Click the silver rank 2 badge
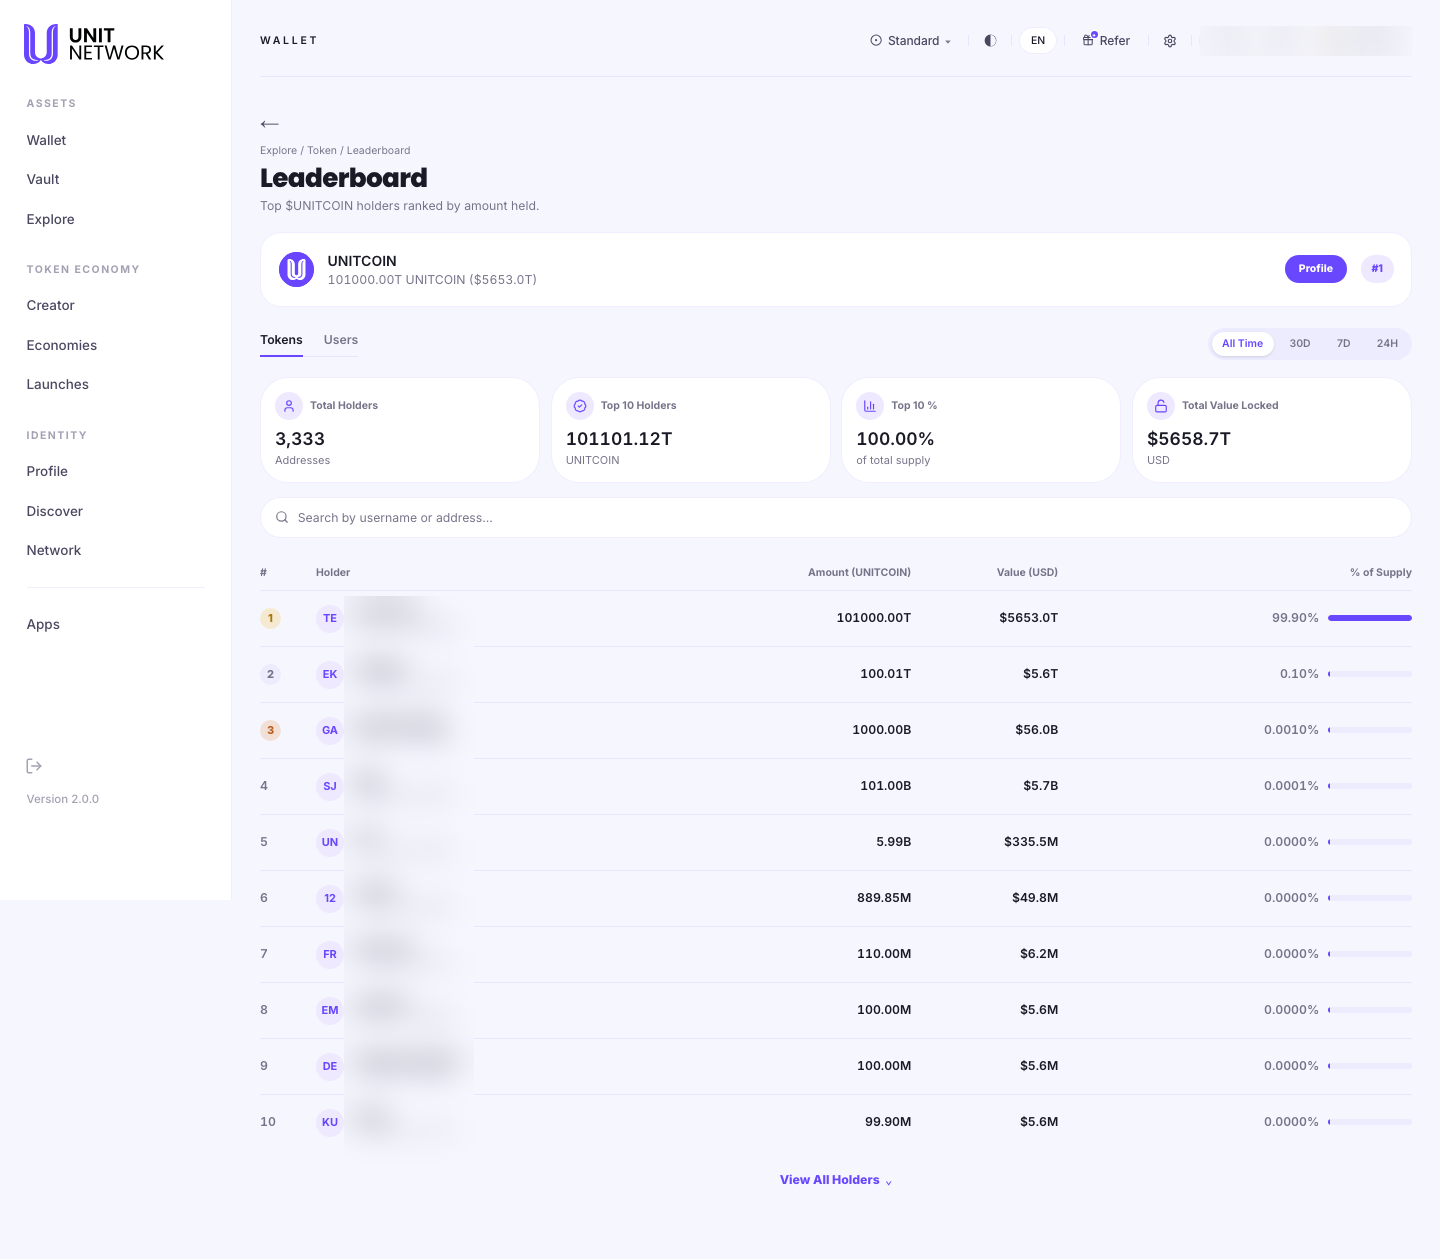 pos(270,674)
